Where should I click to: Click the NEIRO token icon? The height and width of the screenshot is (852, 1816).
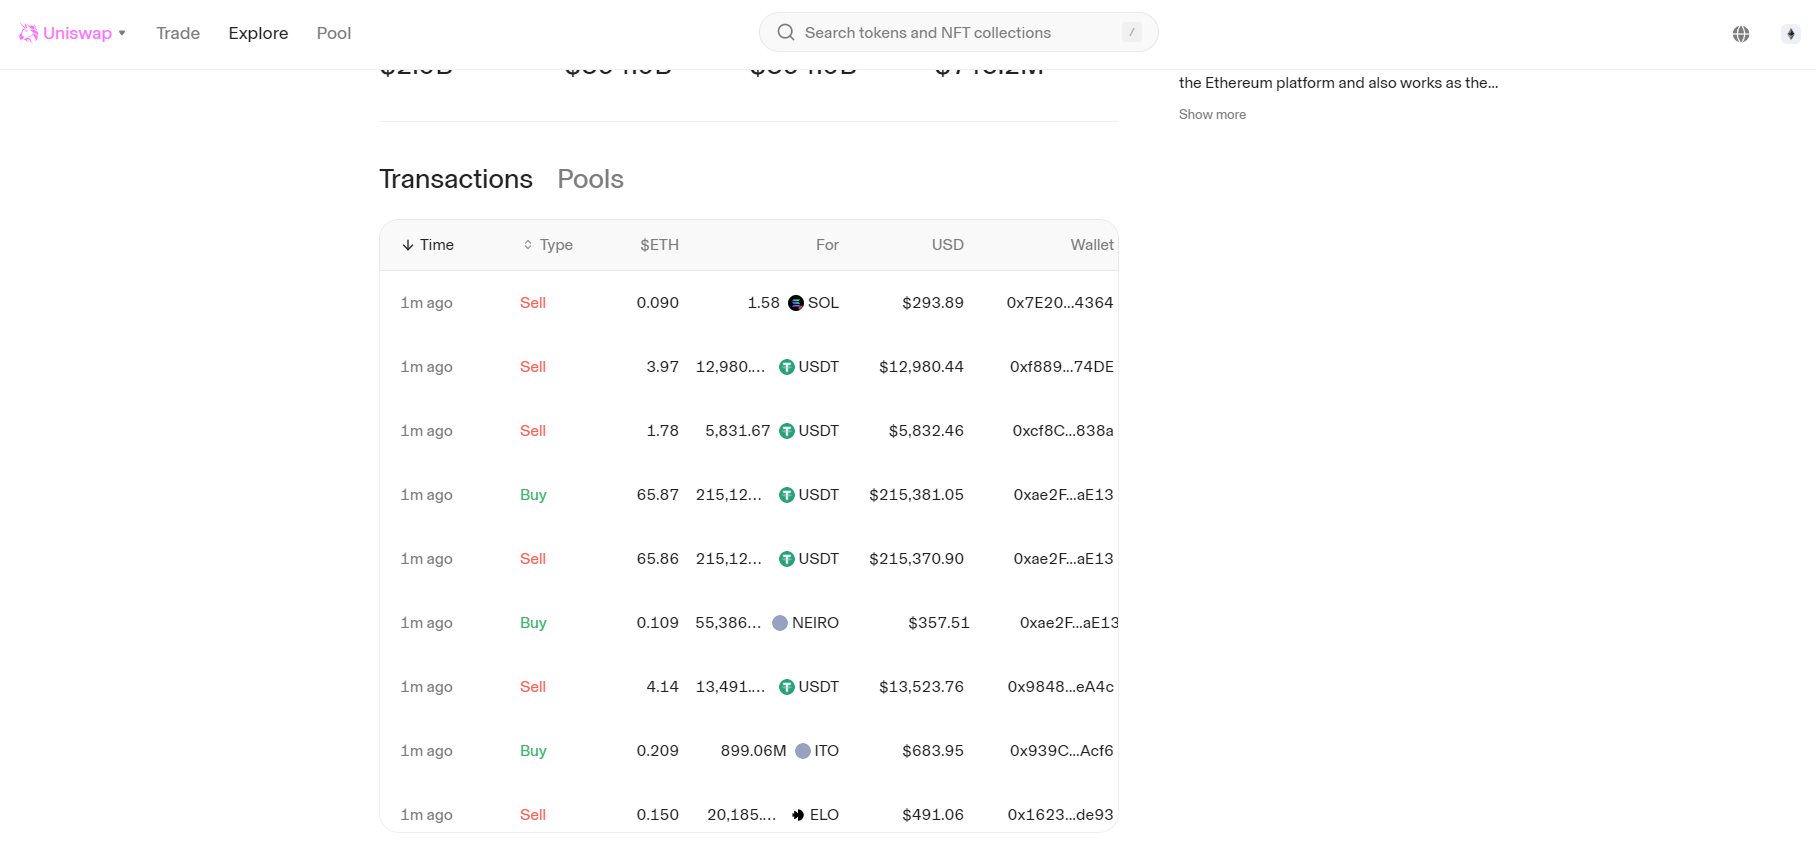780,623
